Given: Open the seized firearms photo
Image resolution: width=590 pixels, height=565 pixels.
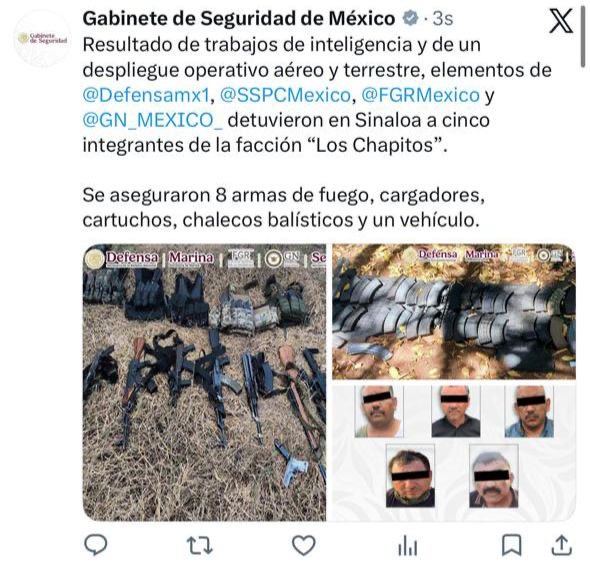Looking at the screenshot, I should click(204, 383).
